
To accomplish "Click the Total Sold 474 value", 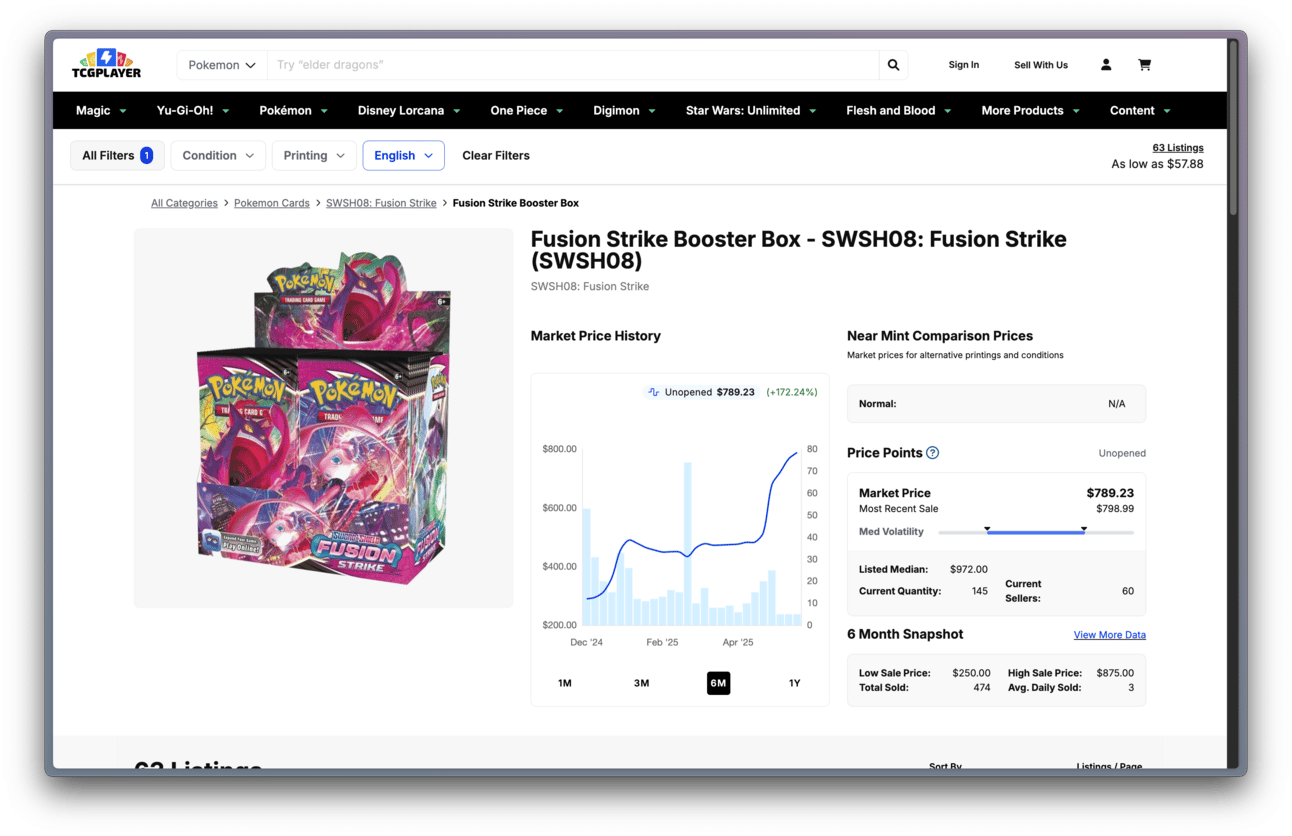I will [x=982, y=688].
